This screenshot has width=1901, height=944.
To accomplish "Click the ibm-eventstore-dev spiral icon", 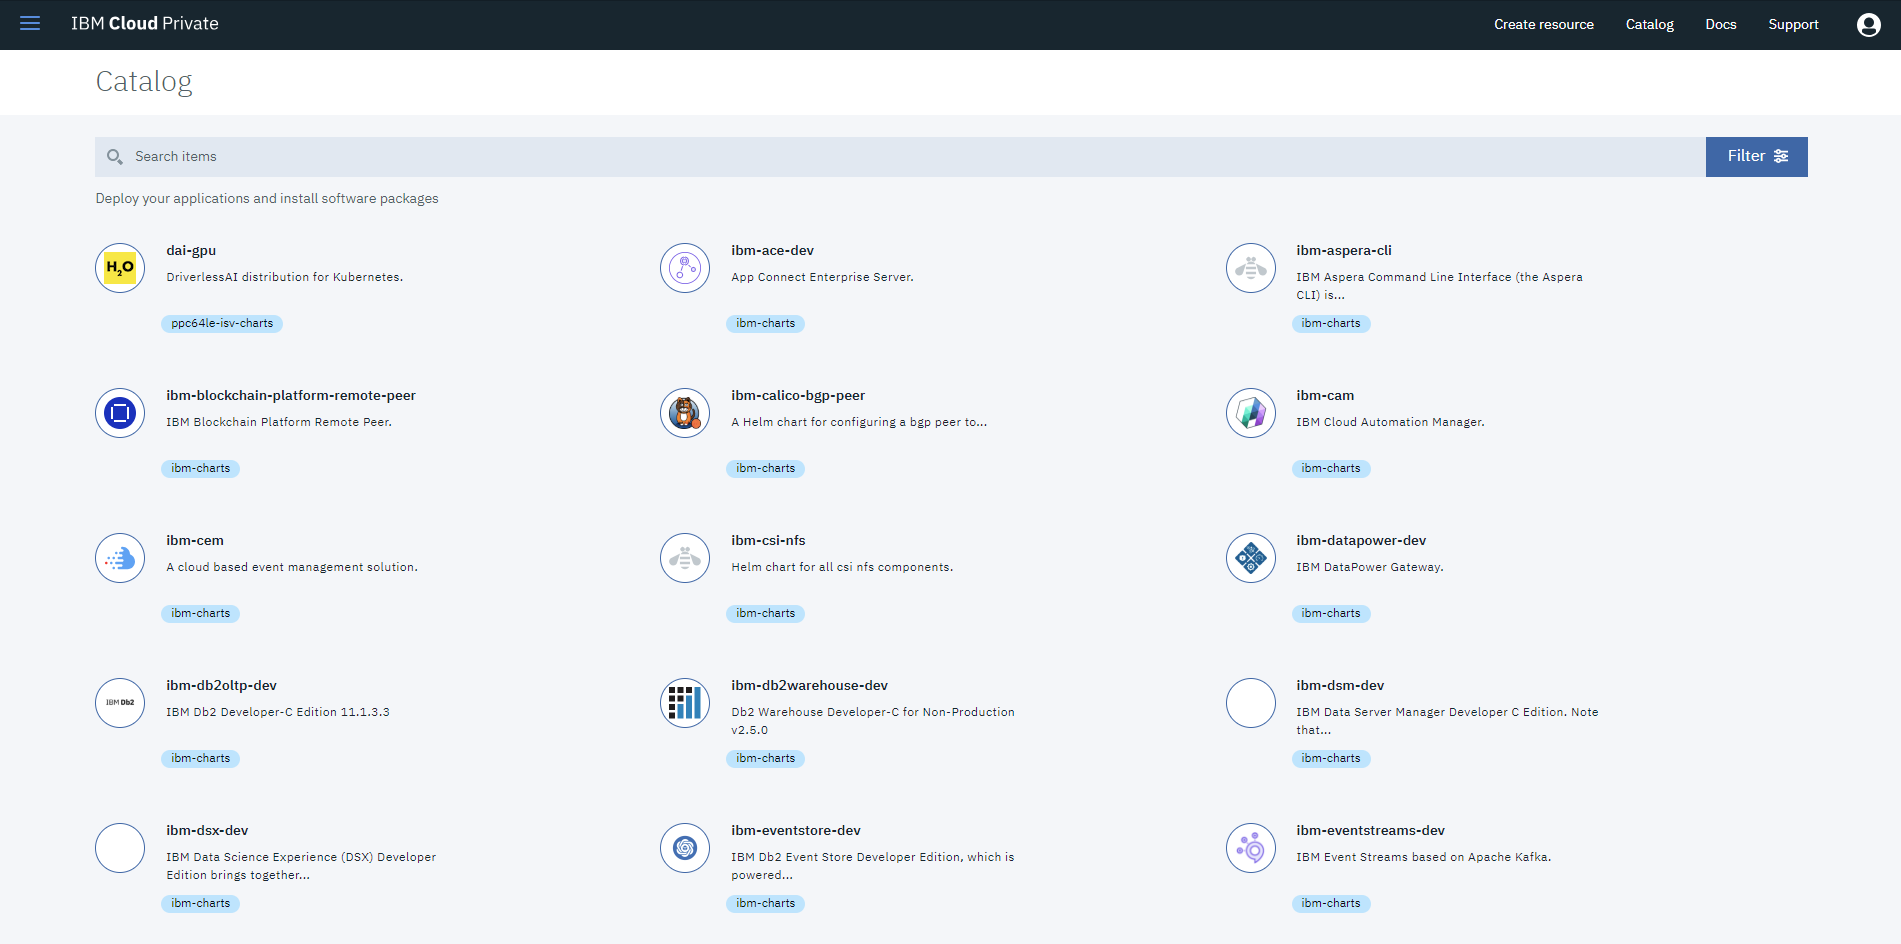I will [x=685, y=848].
